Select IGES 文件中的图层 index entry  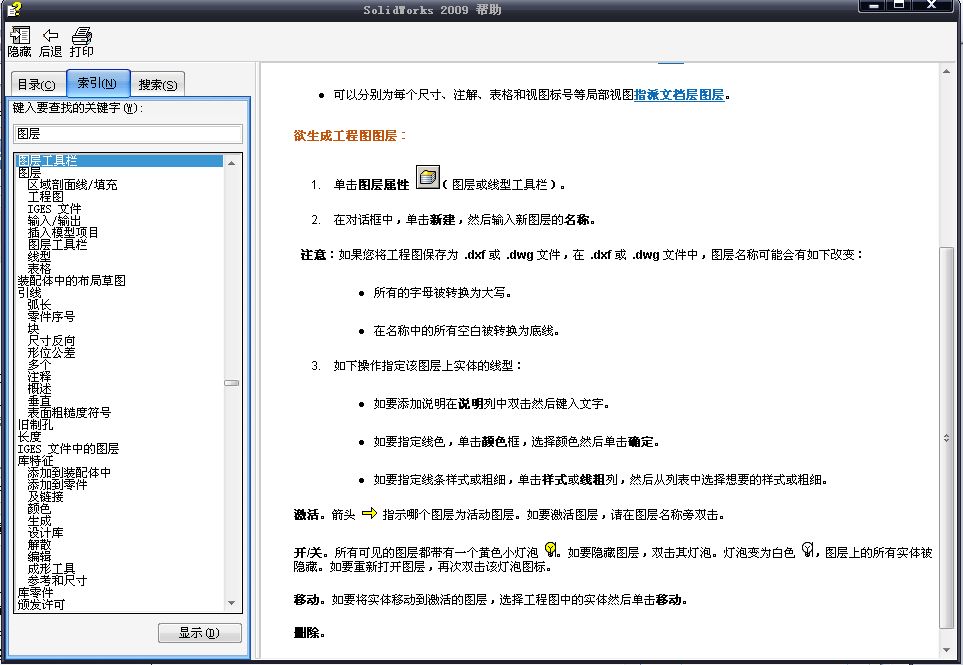click(68, 448)
